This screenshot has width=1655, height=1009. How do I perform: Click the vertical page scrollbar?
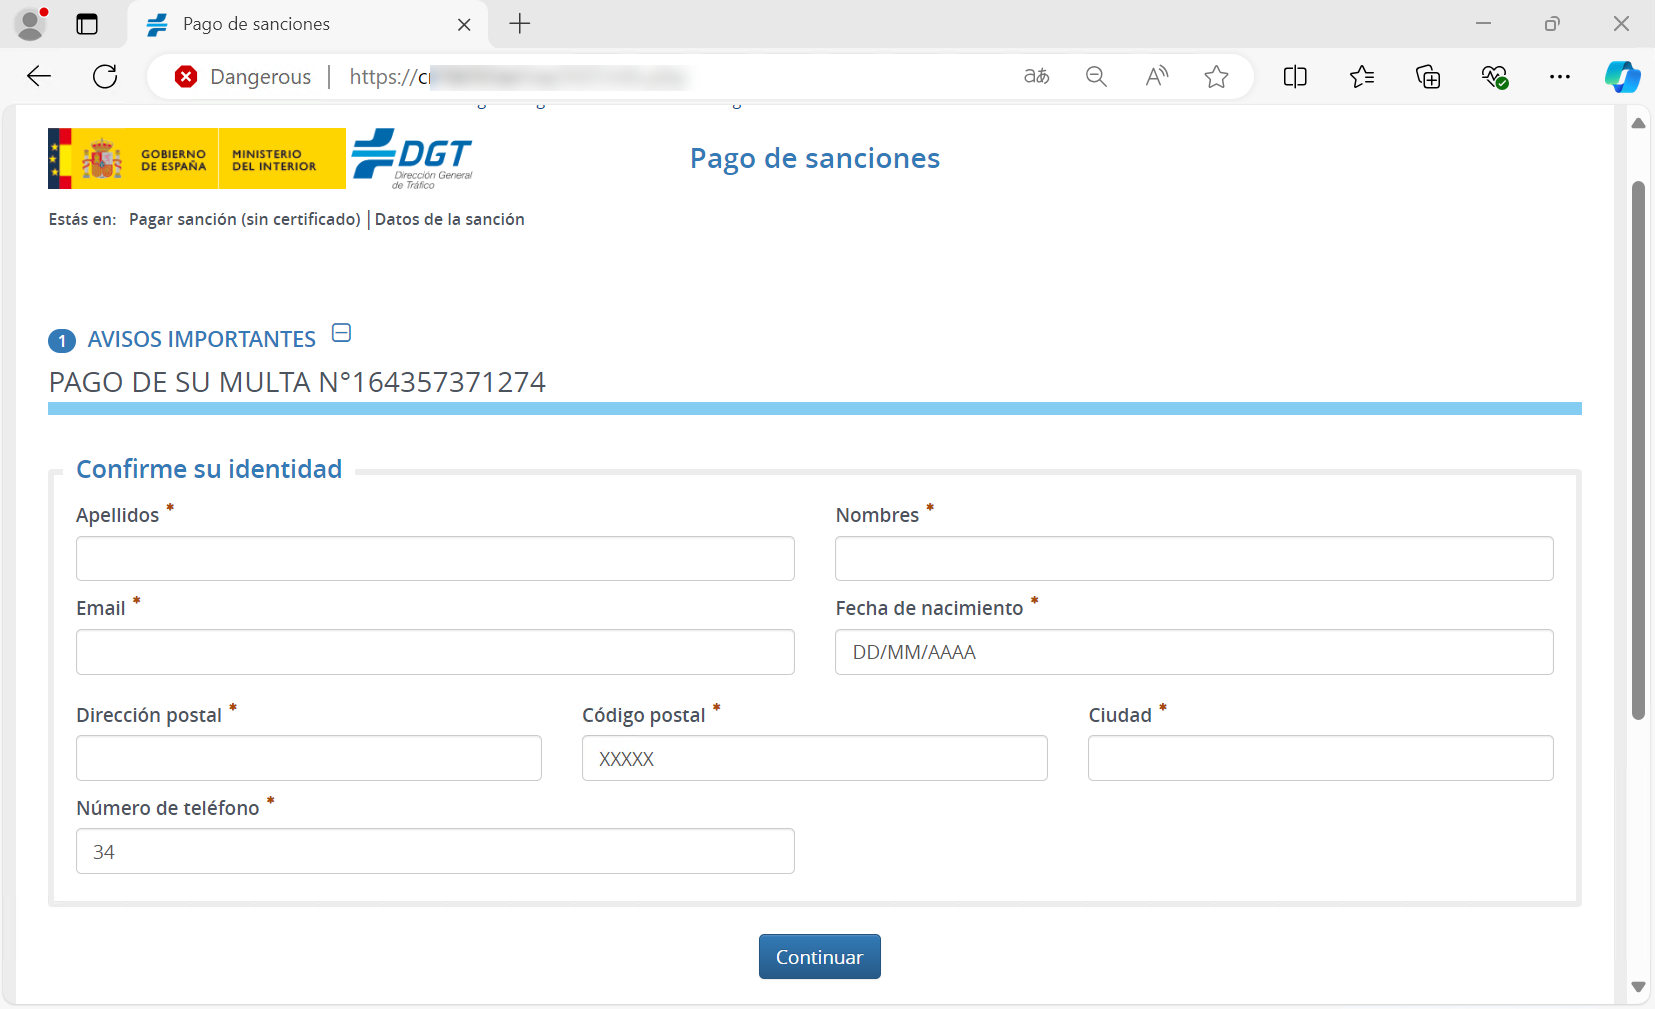[x=1638, y=450]
